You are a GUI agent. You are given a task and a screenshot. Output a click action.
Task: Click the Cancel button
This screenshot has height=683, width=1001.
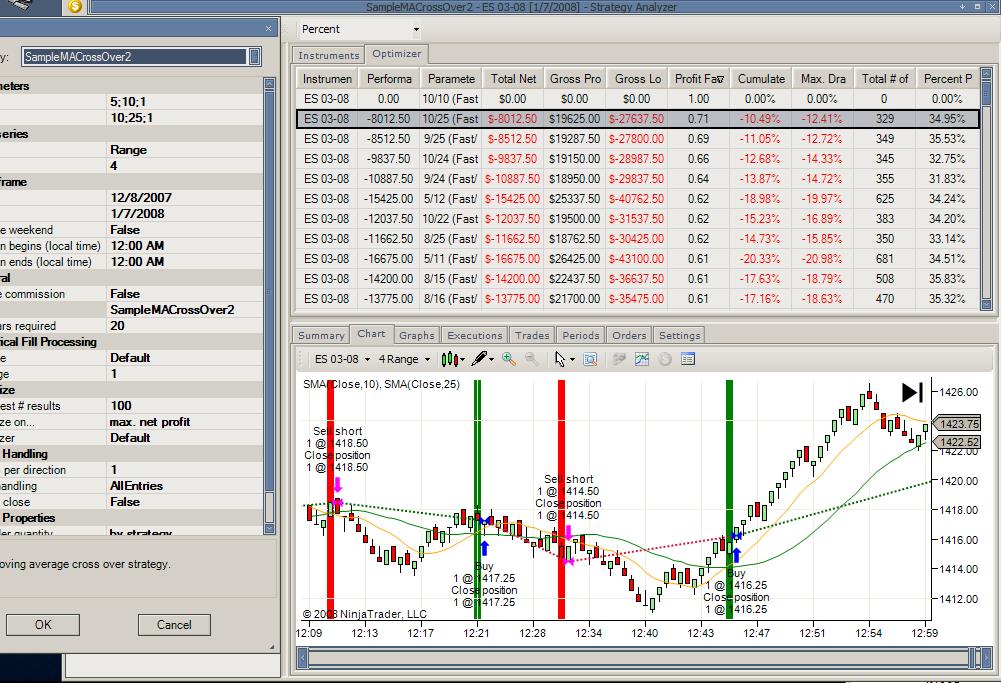[x=174, y=625]
